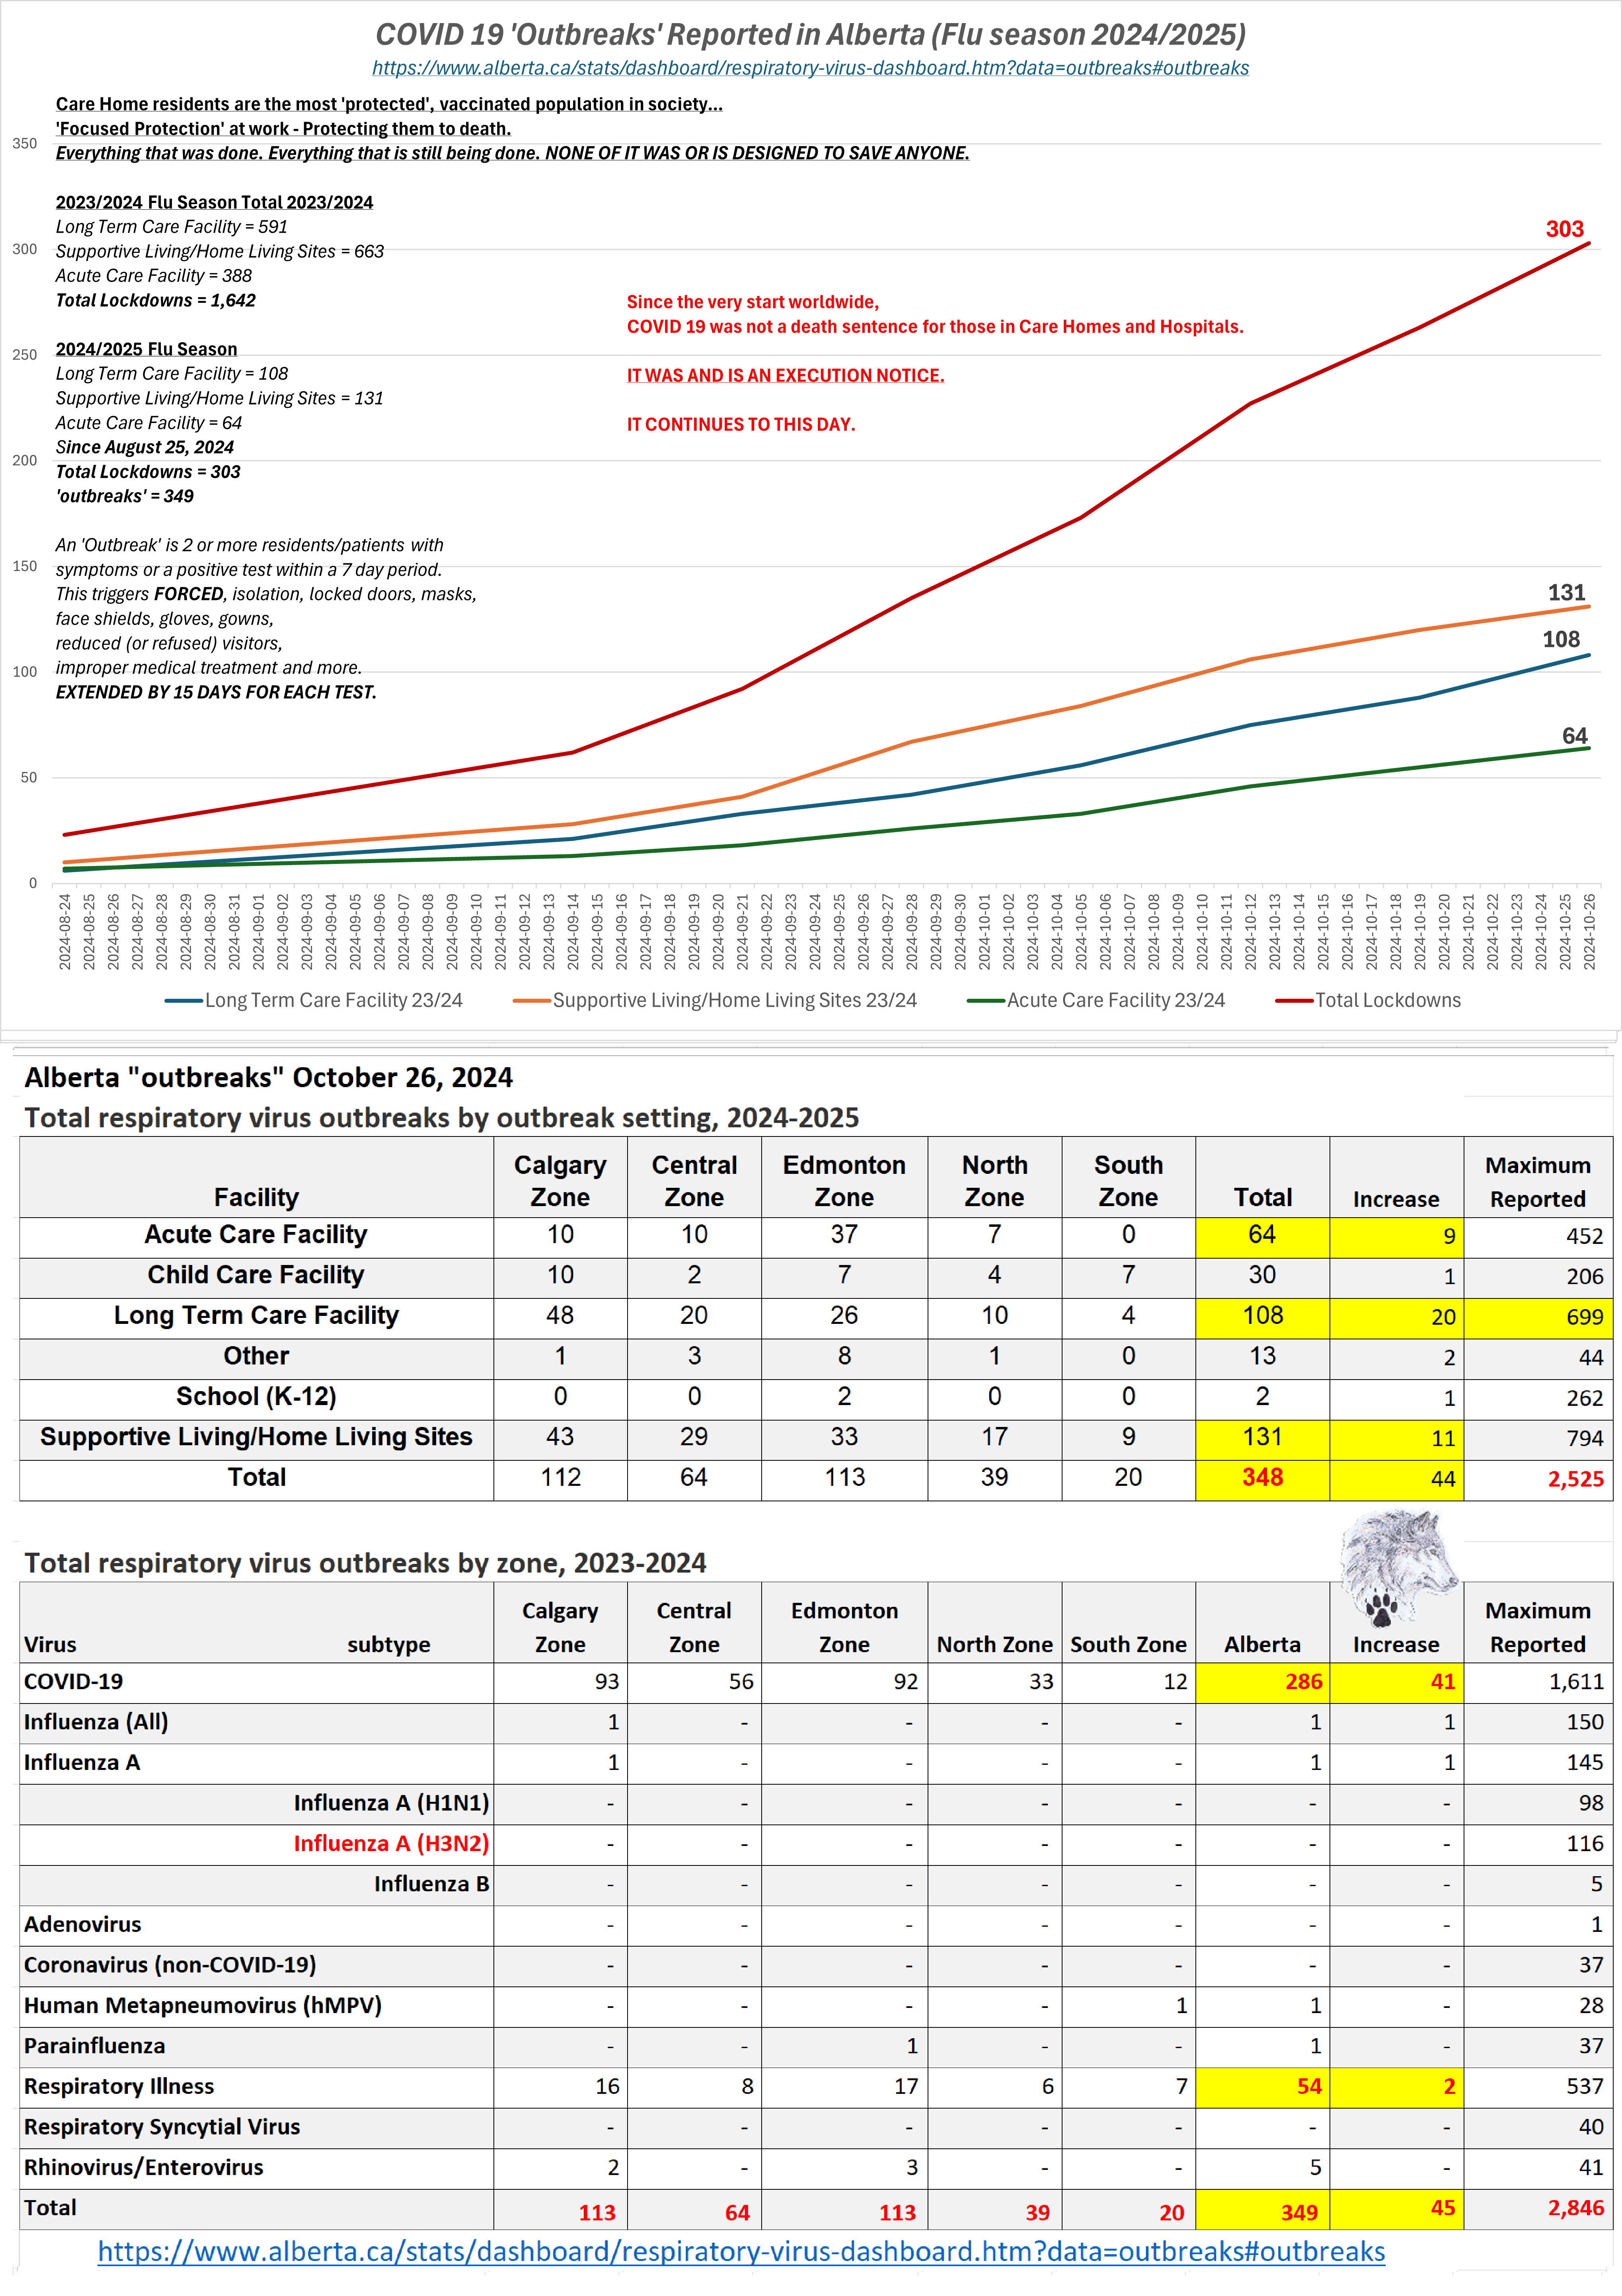Screen dimensions: 1622x2296
Task: Click the red Maximum Reported value 2,525
Action: coord(1575,1479)
